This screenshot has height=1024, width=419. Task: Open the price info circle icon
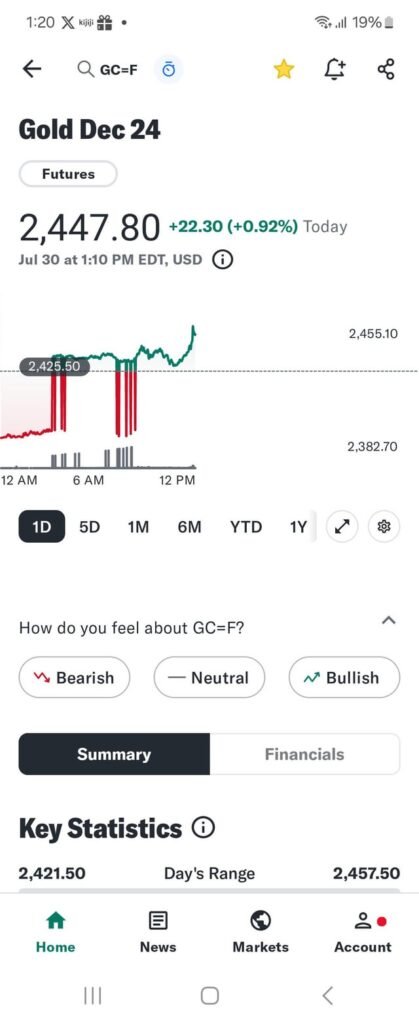[223, 260]
